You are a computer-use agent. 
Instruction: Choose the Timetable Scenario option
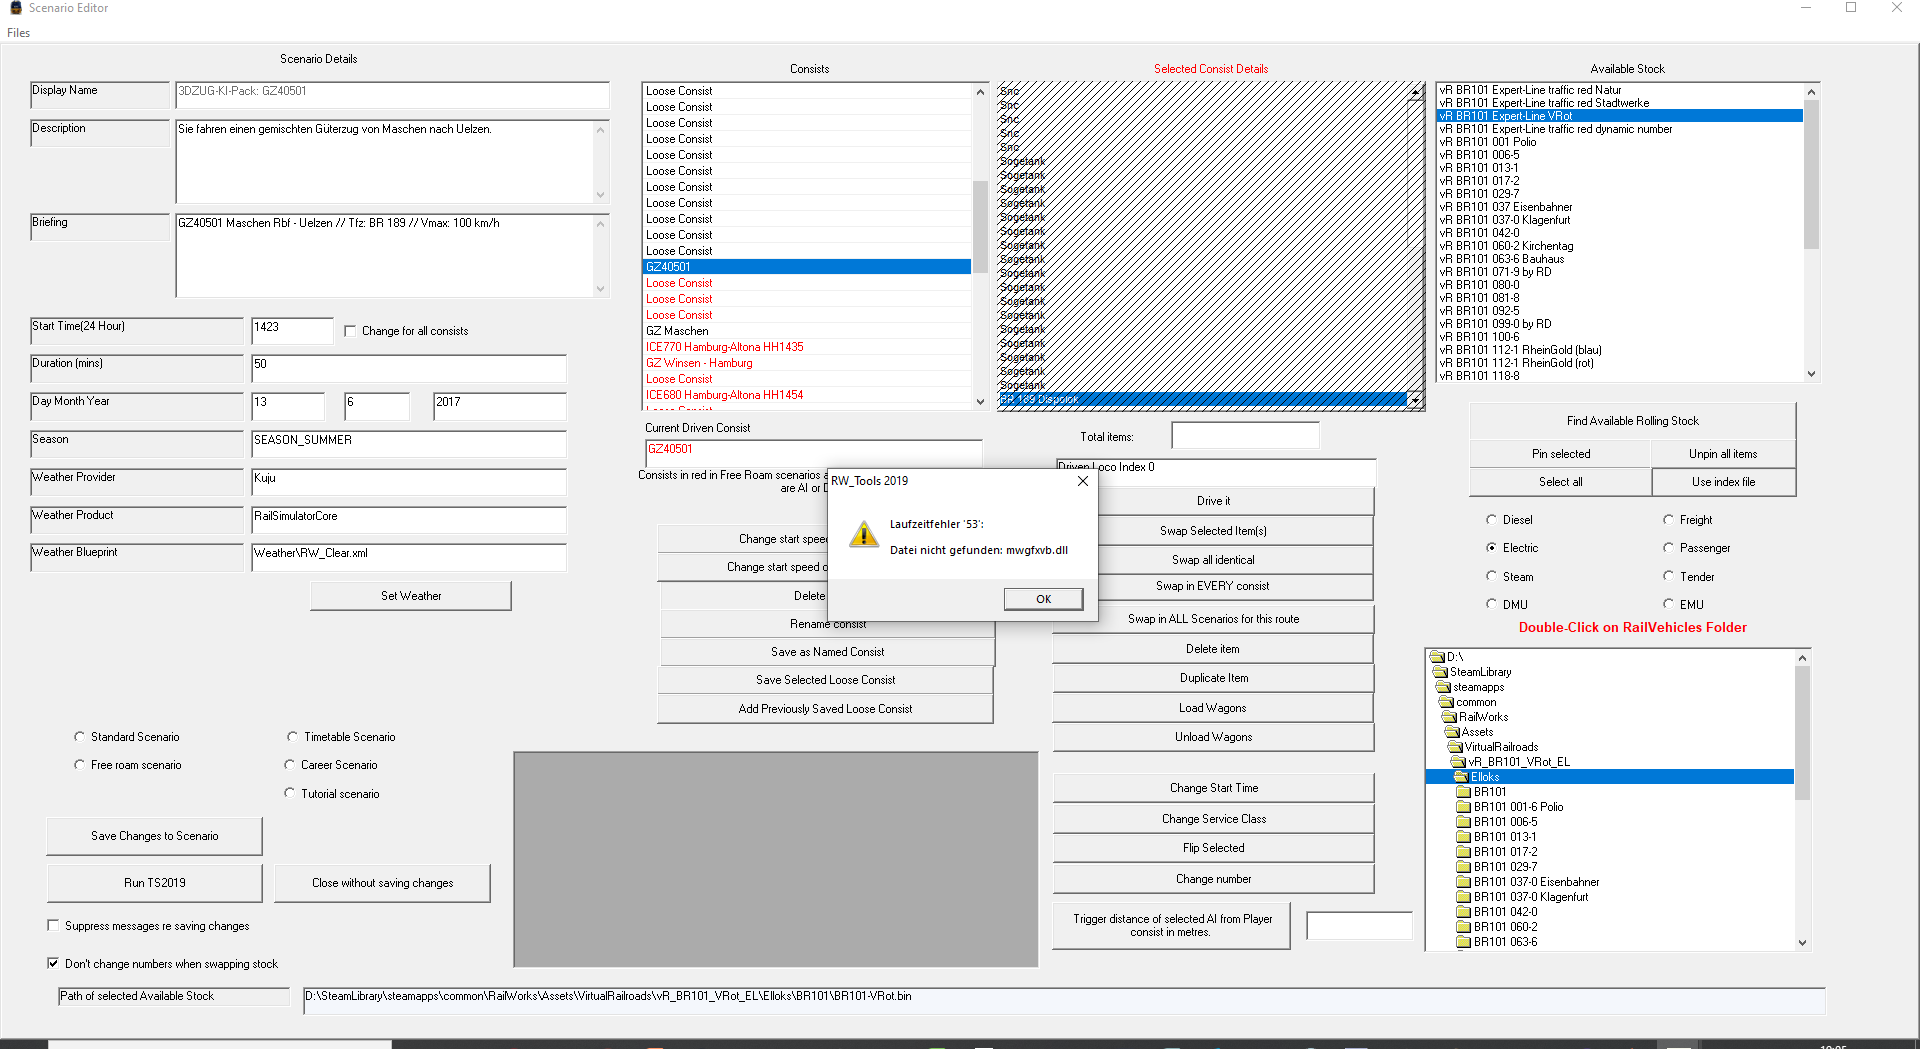(292, 737)
